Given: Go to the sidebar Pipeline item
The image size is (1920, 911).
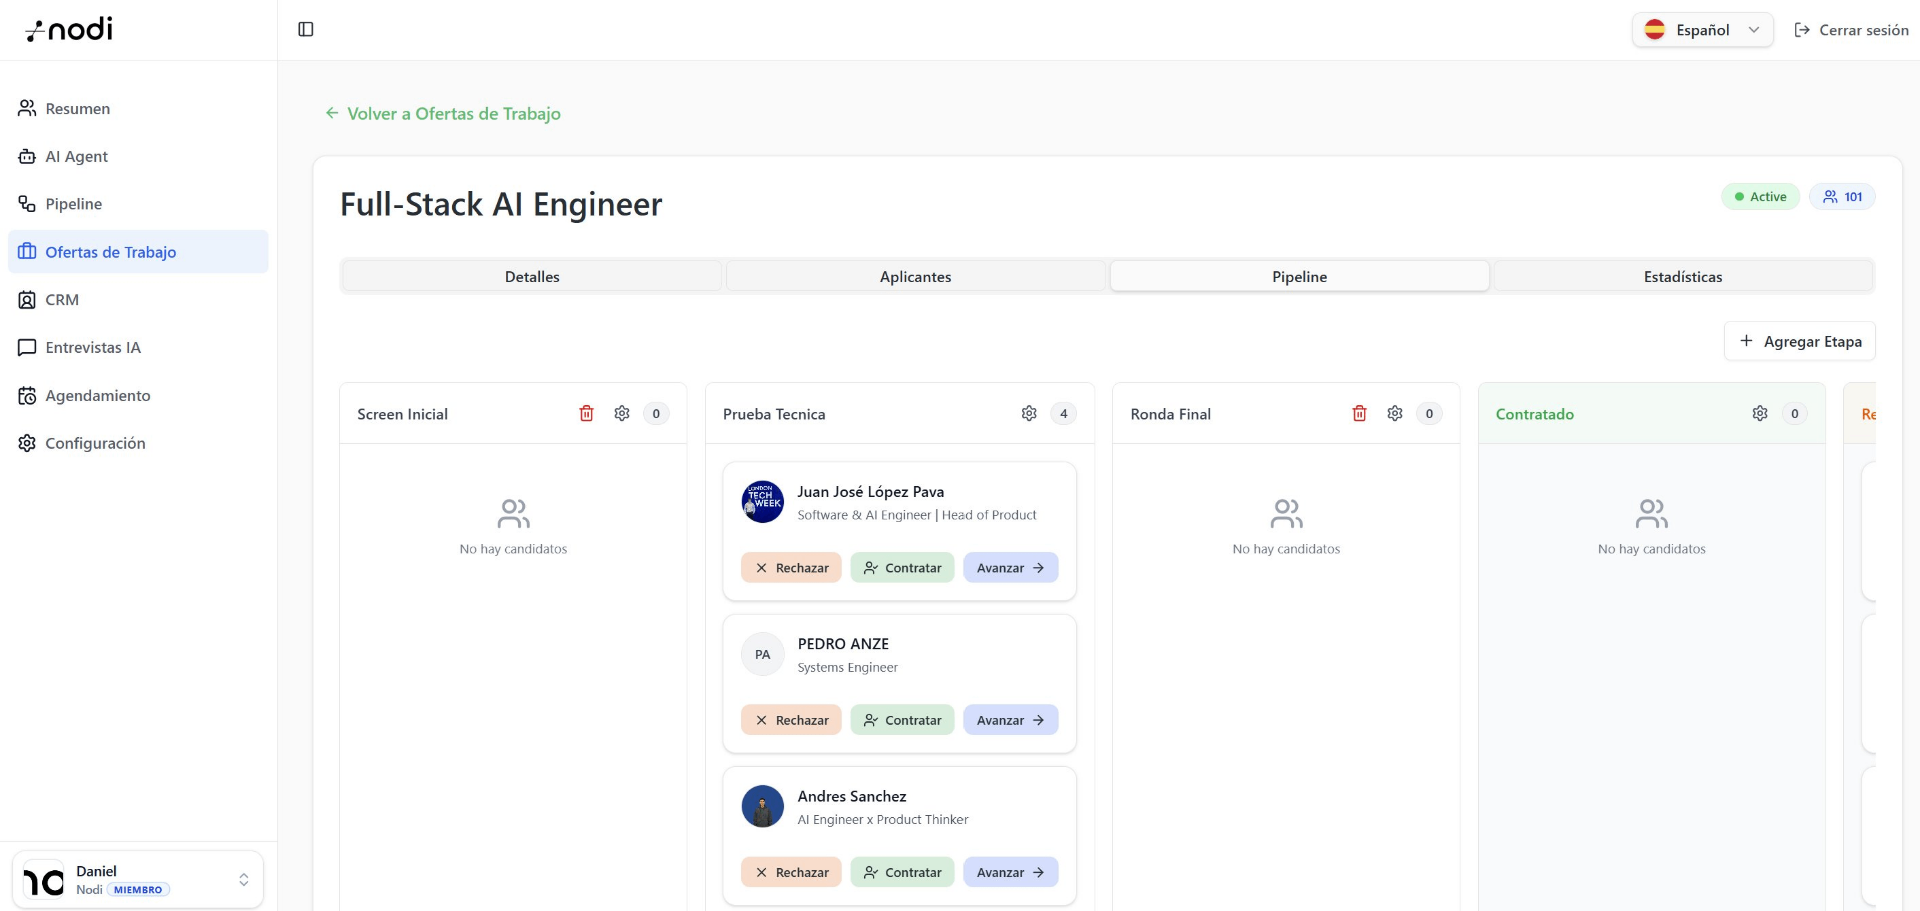Looking at the screenshot, I should (x=138, y=204).
